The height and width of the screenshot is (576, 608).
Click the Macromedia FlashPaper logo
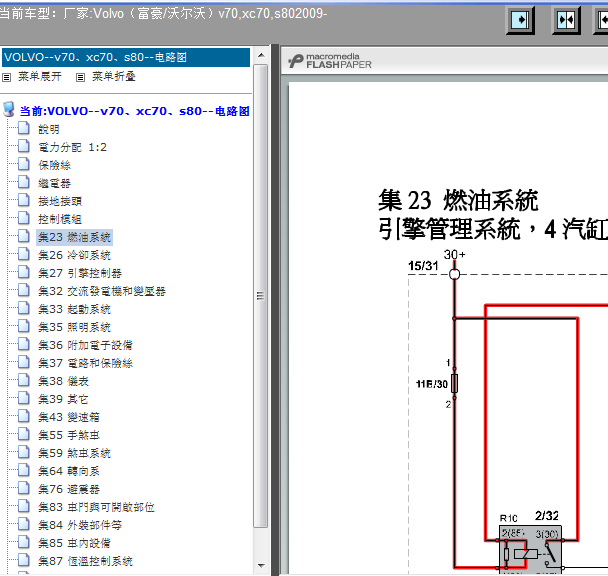coord(330,61)
